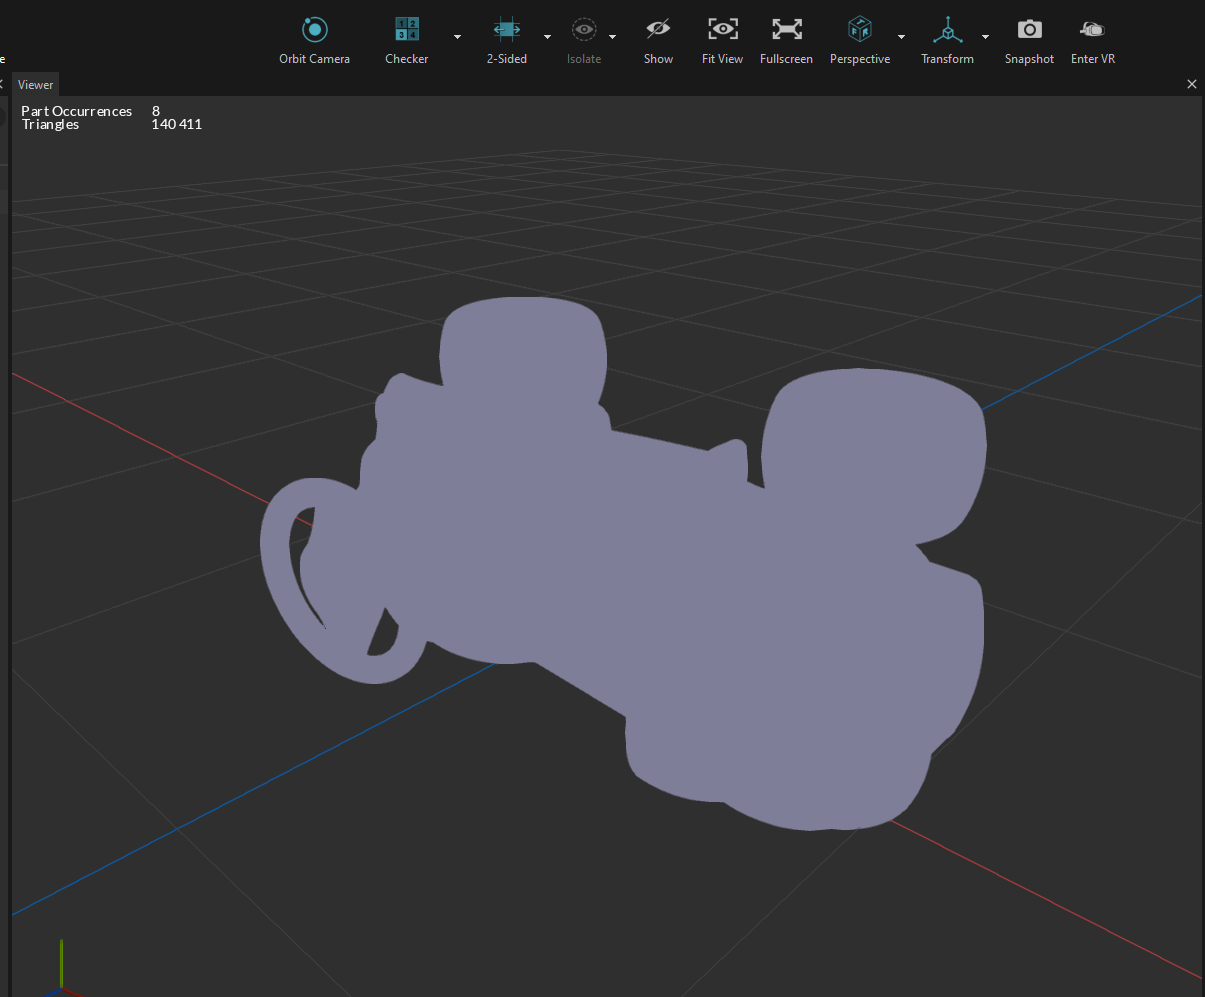
Task: Take a Snapshot of the viewport
Action: (x=1029, y=30)
